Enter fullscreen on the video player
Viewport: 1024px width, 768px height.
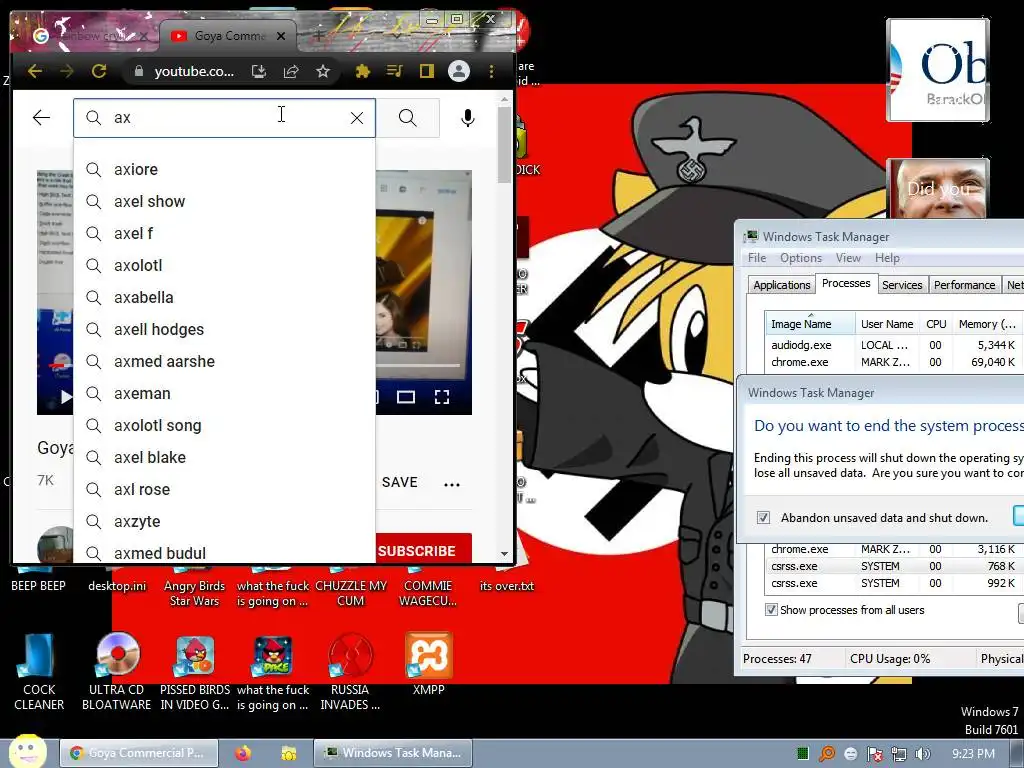pyautogui.click(x=442, y=397)
